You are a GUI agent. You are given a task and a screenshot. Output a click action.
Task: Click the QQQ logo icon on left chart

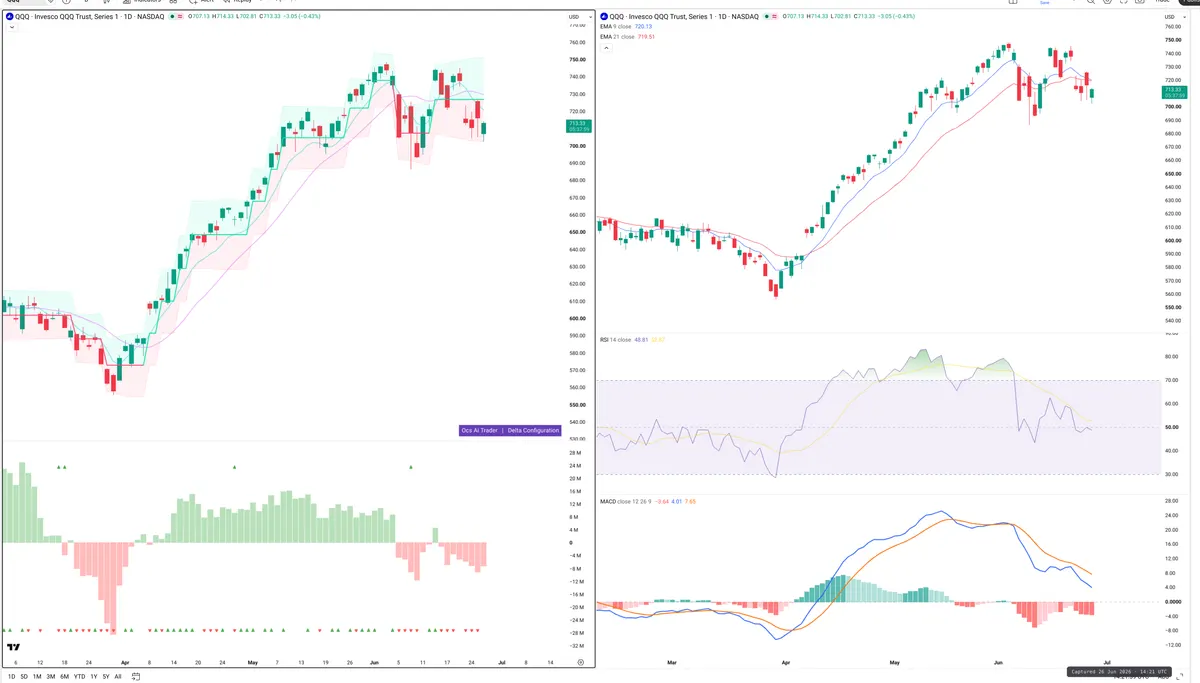[9, 17]
